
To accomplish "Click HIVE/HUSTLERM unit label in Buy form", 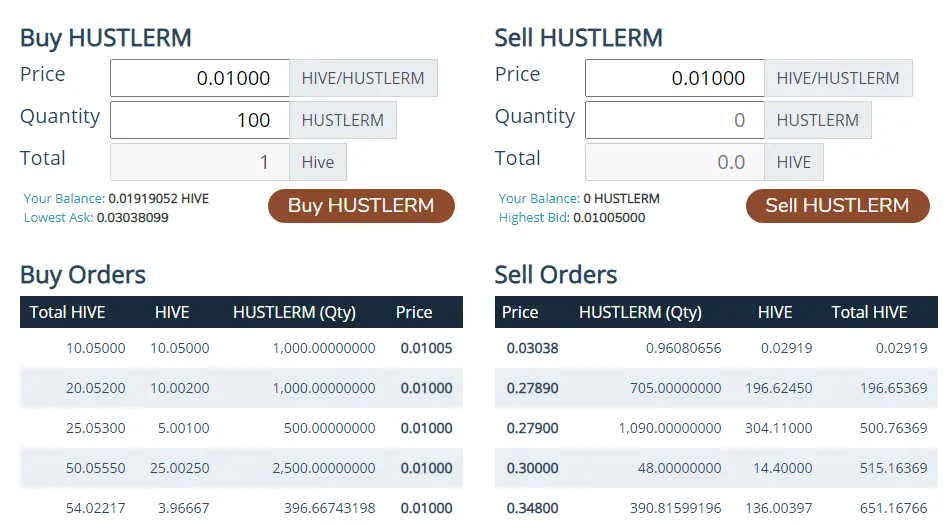I will point(363,78).
